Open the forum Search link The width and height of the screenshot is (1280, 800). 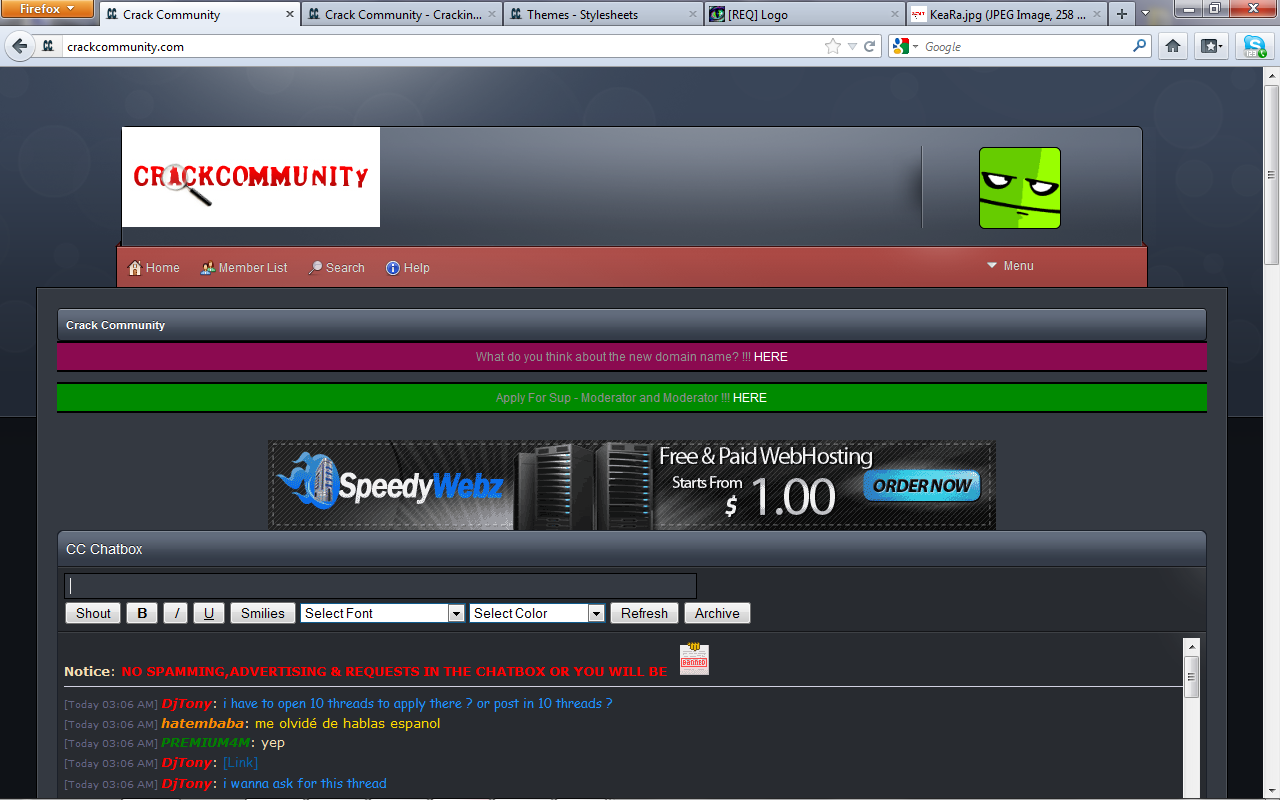(345, 268)
